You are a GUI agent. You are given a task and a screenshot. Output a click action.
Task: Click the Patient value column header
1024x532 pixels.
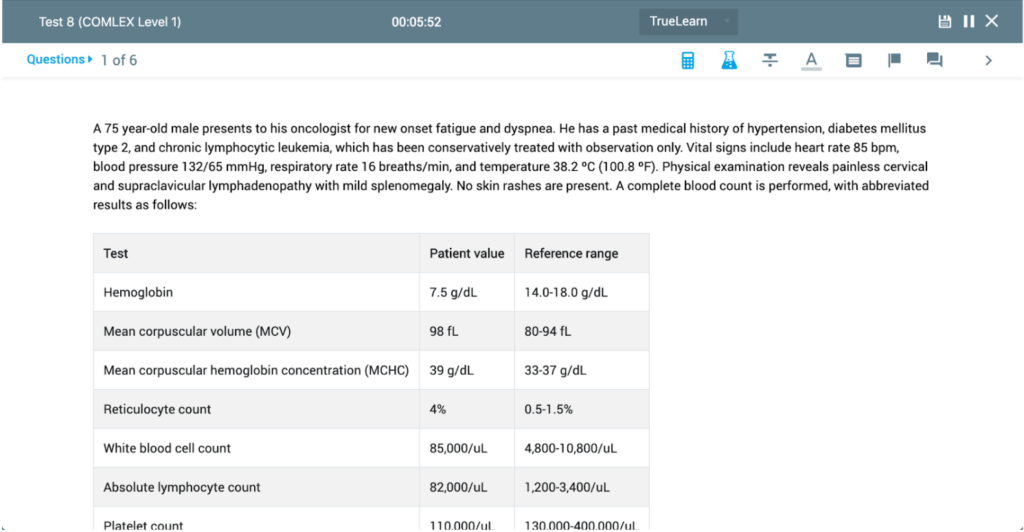pos(467,254)
